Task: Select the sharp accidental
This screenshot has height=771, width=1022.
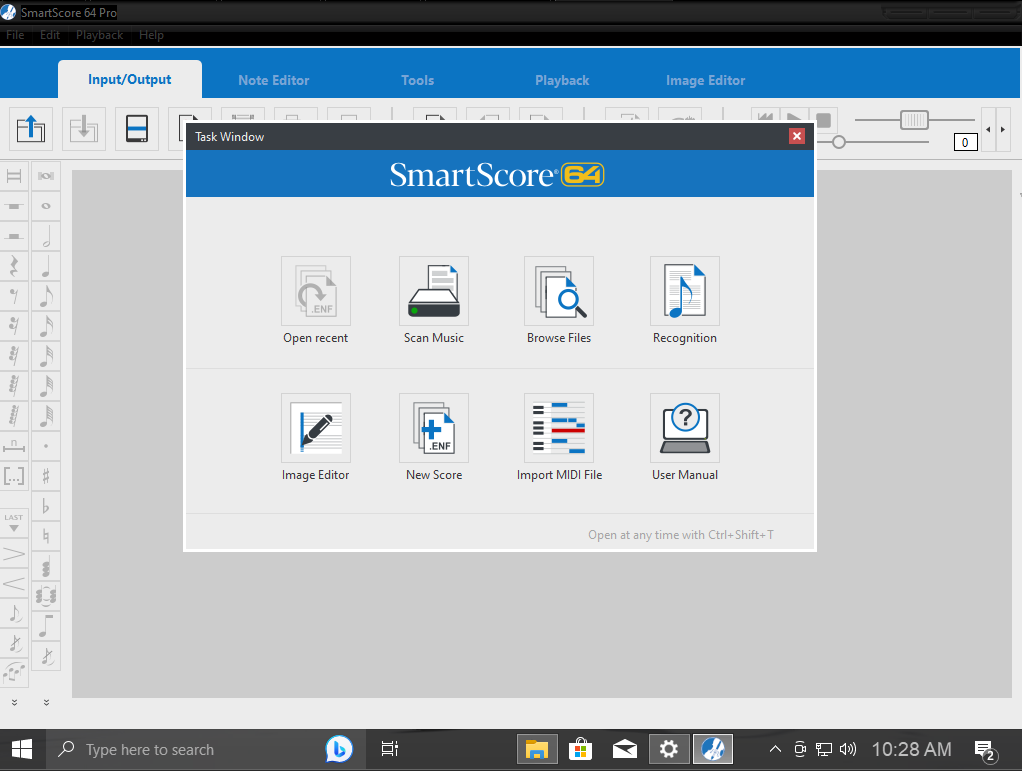Action: click(46, 476)
